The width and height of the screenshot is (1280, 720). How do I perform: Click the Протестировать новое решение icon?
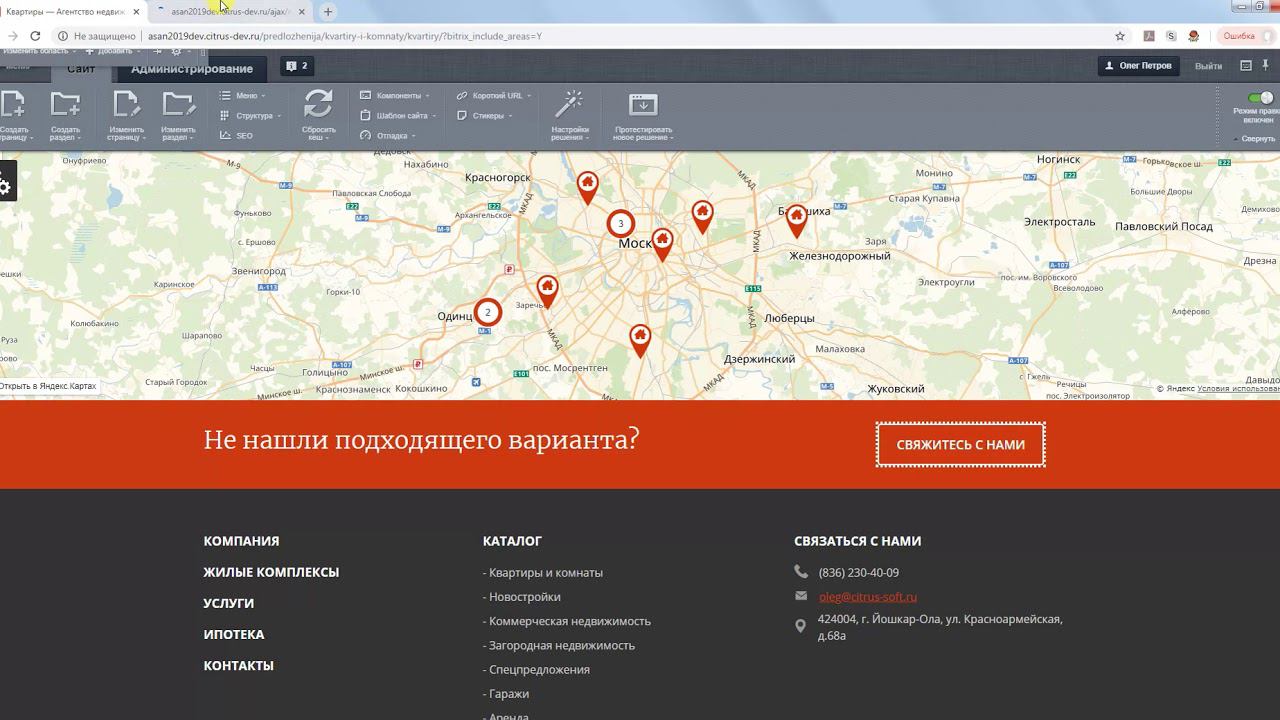[x=643, y=104]
